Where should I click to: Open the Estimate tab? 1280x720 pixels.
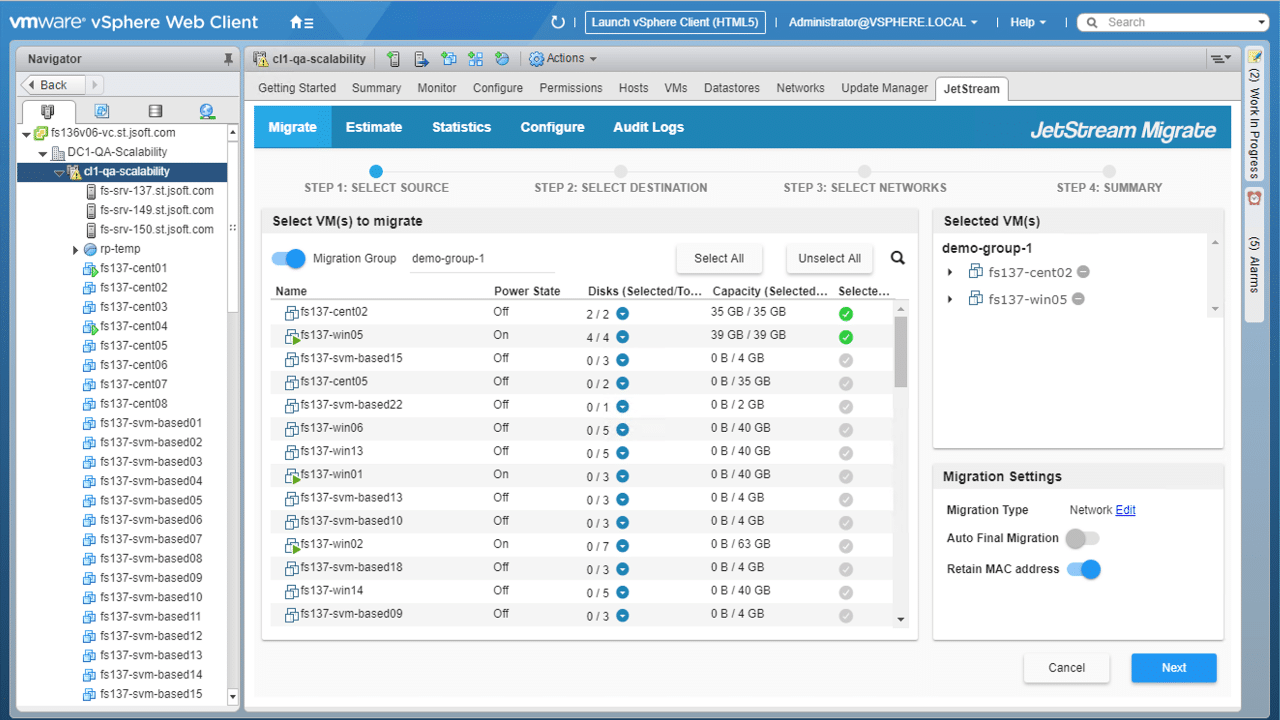click(374, 127)
